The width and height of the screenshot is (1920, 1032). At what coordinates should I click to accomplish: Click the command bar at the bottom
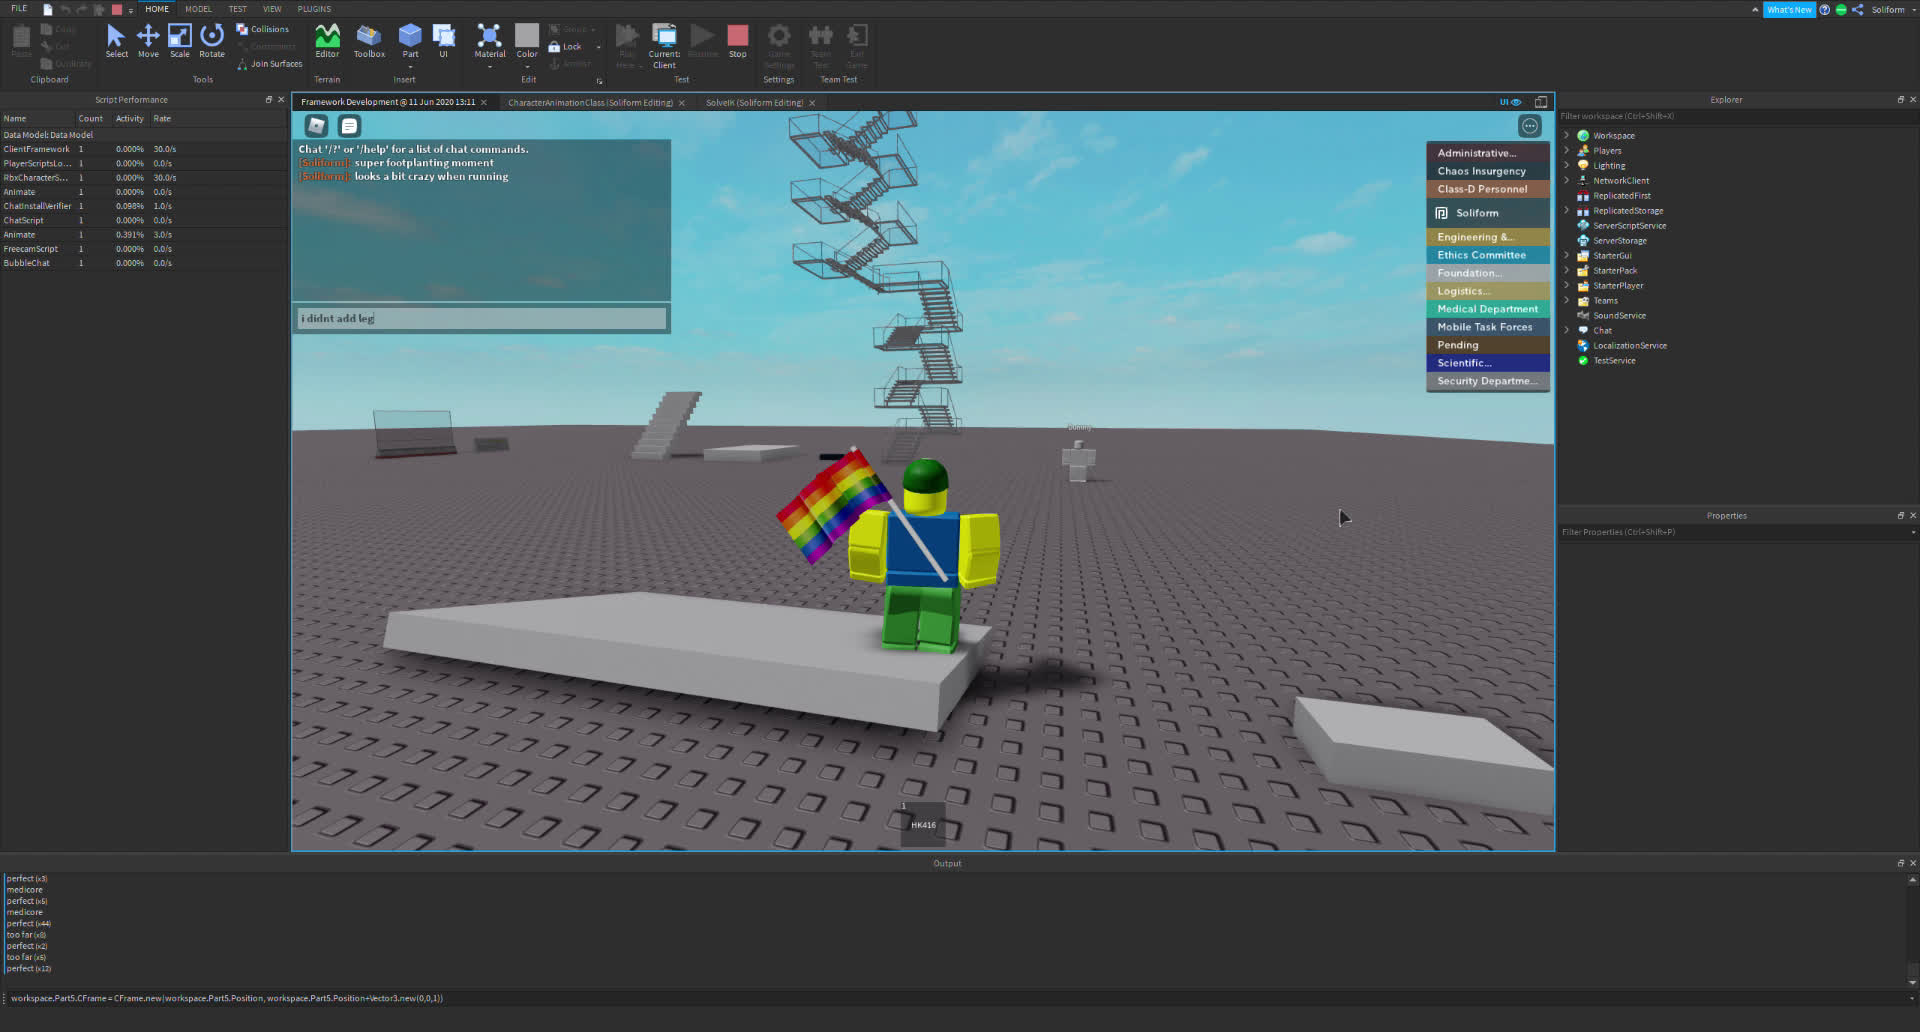coord(700,998)
